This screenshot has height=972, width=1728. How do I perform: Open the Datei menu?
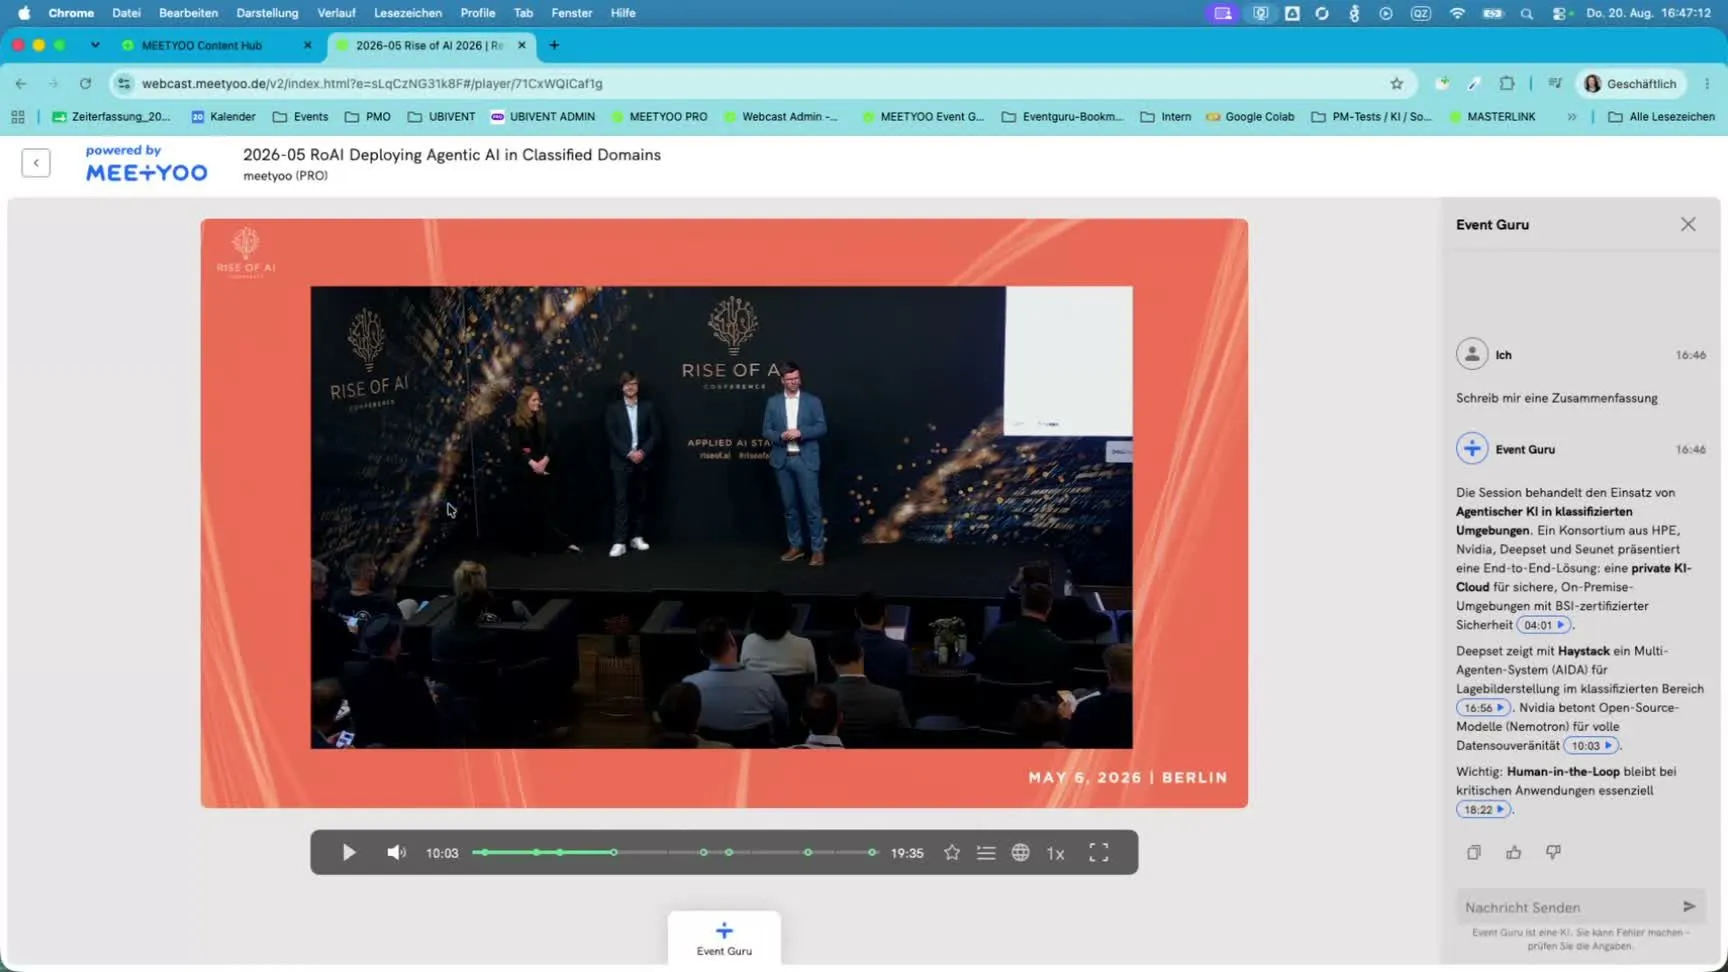click(126, 13)
